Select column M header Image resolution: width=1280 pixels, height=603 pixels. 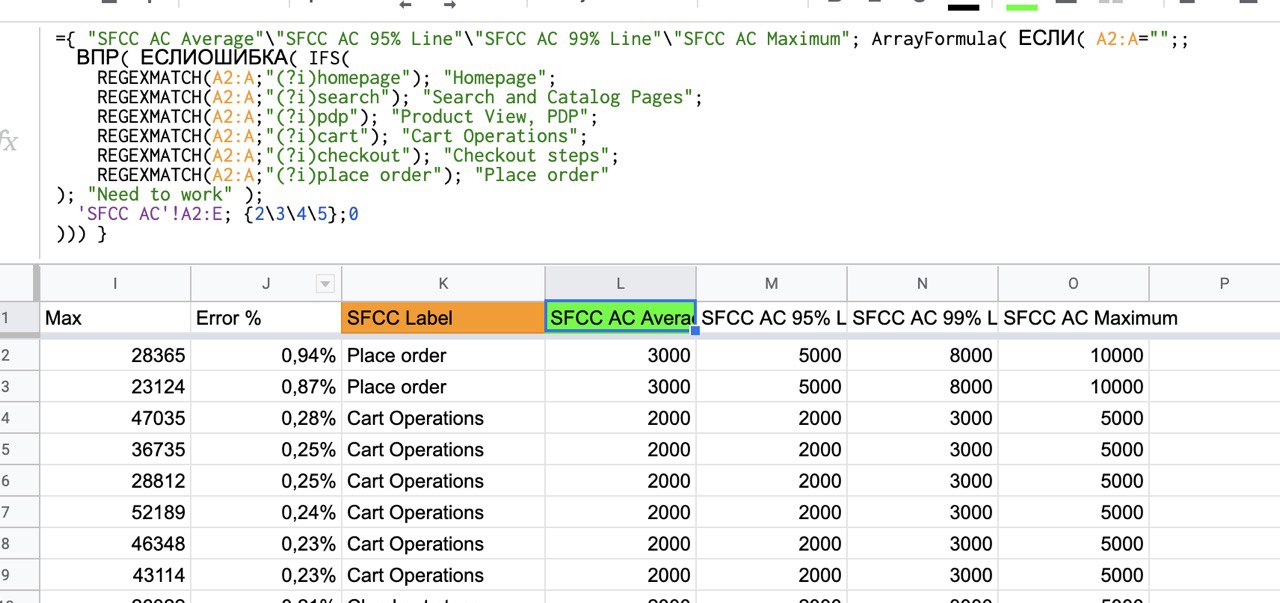[x=771, y=284]
